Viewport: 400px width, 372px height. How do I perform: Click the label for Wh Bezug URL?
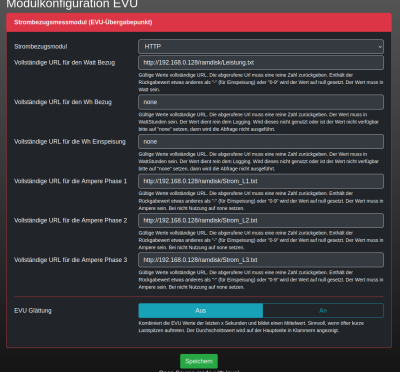[x=63, y=102]
